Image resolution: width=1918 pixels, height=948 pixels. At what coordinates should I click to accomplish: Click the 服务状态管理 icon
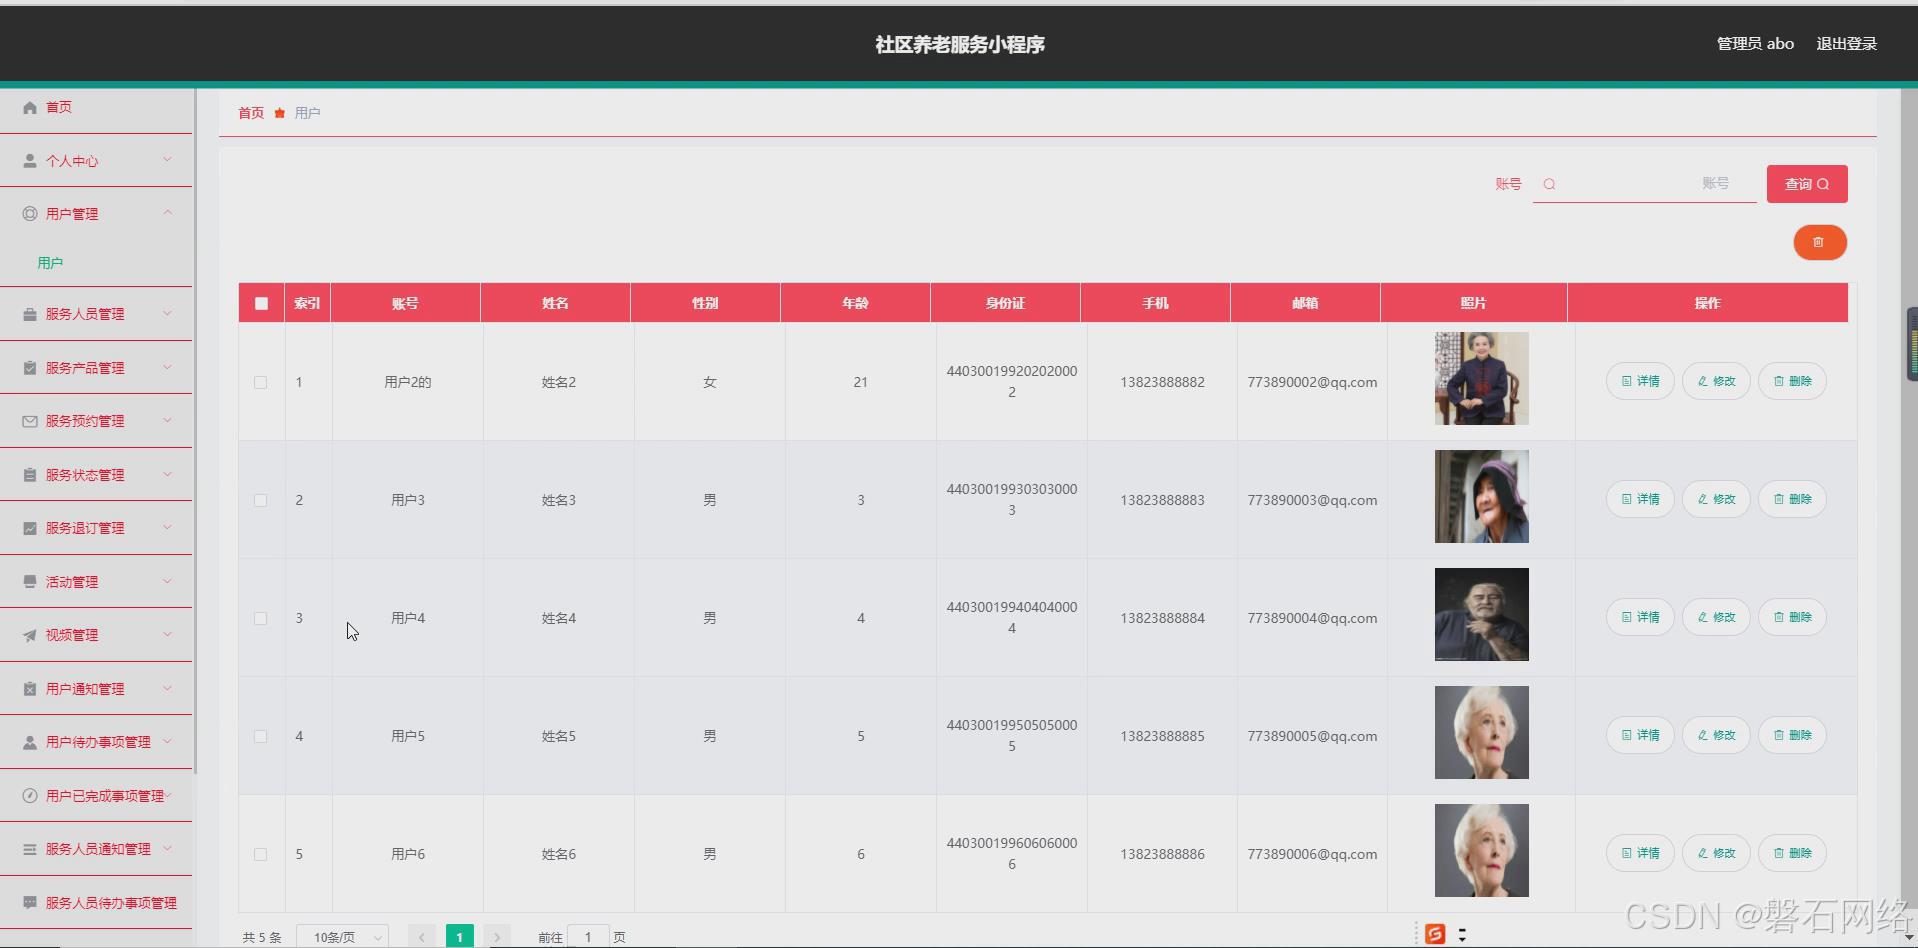(30, 475)
